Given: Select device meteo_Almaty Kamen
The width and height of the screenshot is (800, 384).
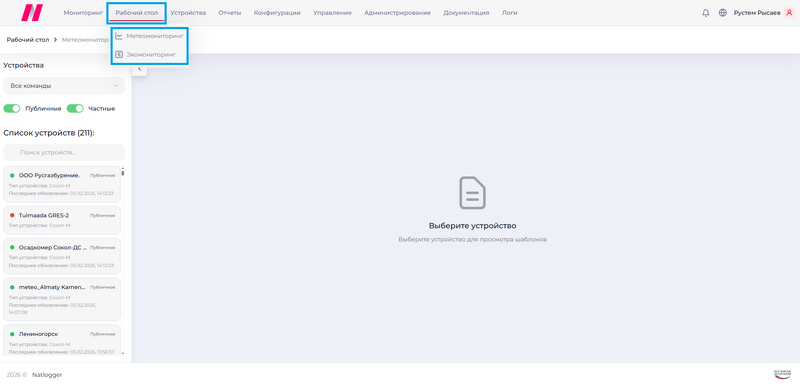Looking at the screenshot, I should (62, 299).
